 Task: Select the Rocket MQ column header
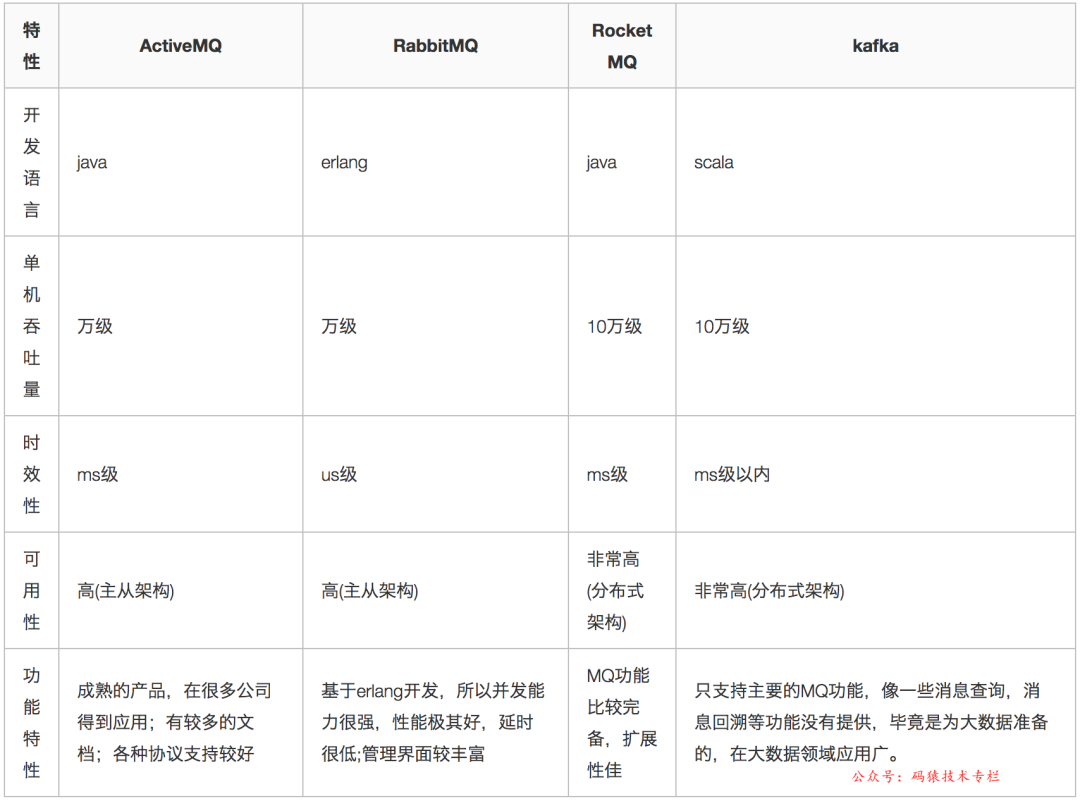621,46
